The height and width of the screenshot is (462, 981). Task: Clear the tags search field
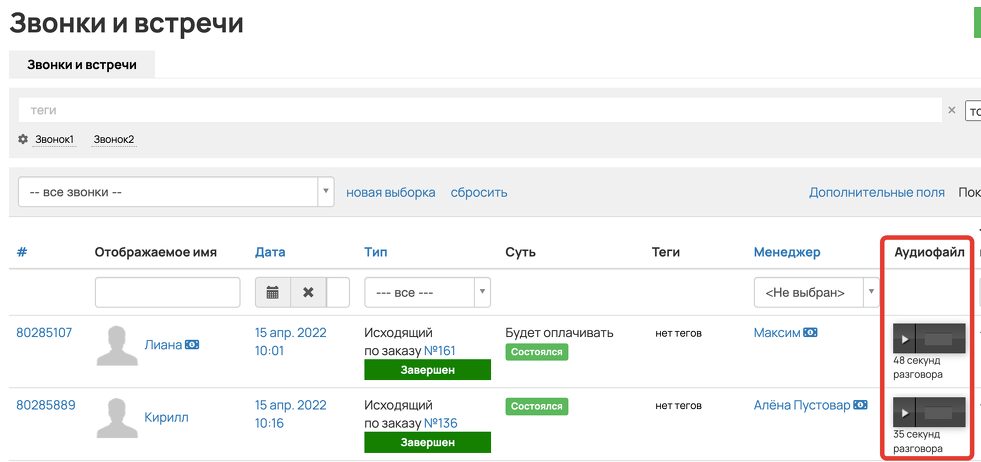tap(951, 111)
